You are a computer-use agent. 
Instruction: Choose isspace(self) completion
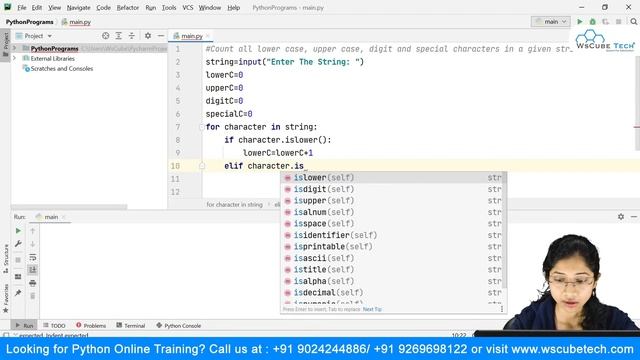point(393,224)
